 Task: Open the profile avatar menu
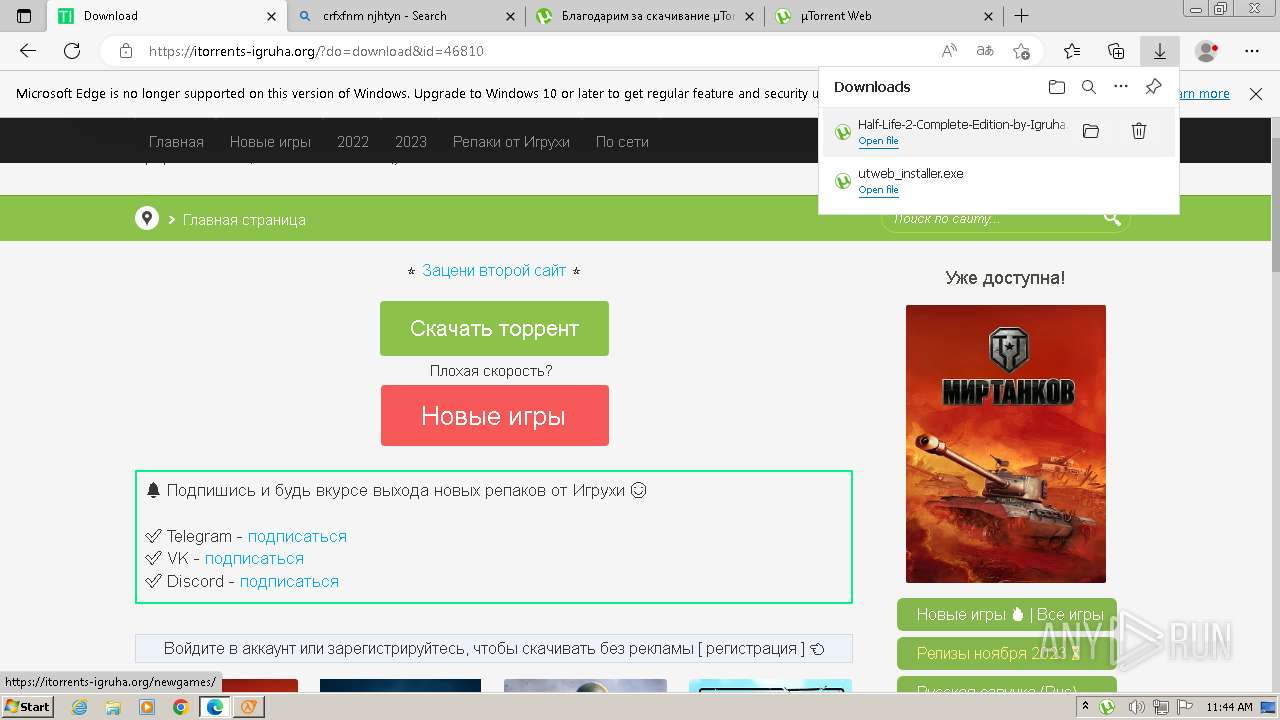coord(1207,51)
